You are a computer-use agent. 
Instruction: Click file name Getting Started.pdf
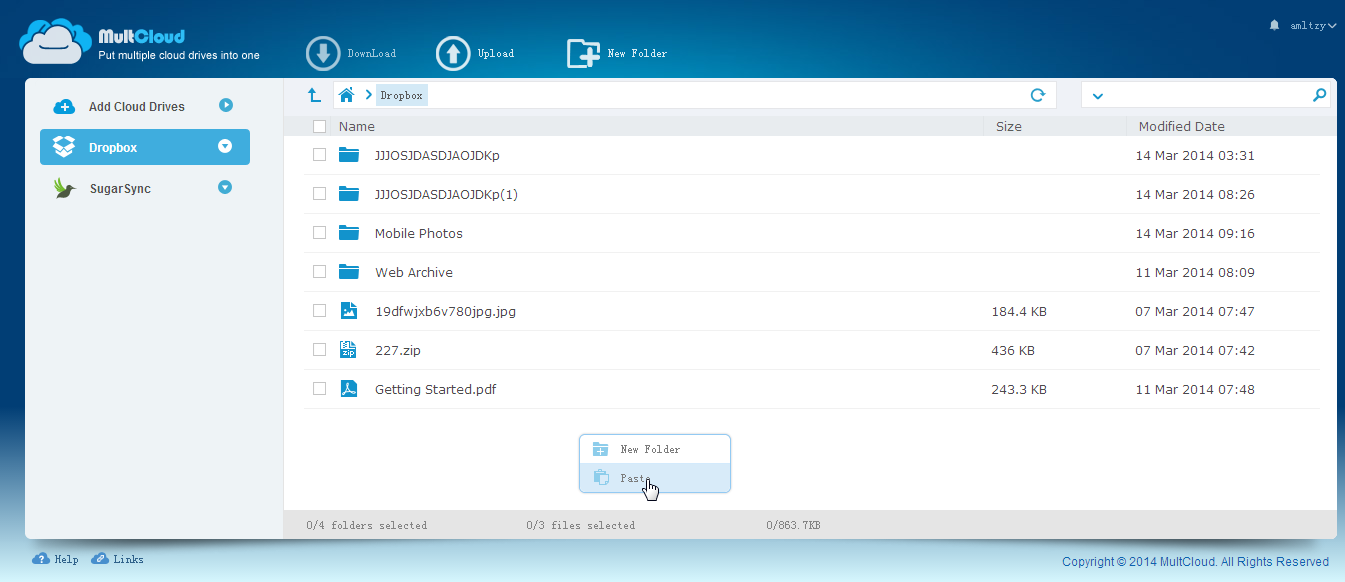click(436, 389)
